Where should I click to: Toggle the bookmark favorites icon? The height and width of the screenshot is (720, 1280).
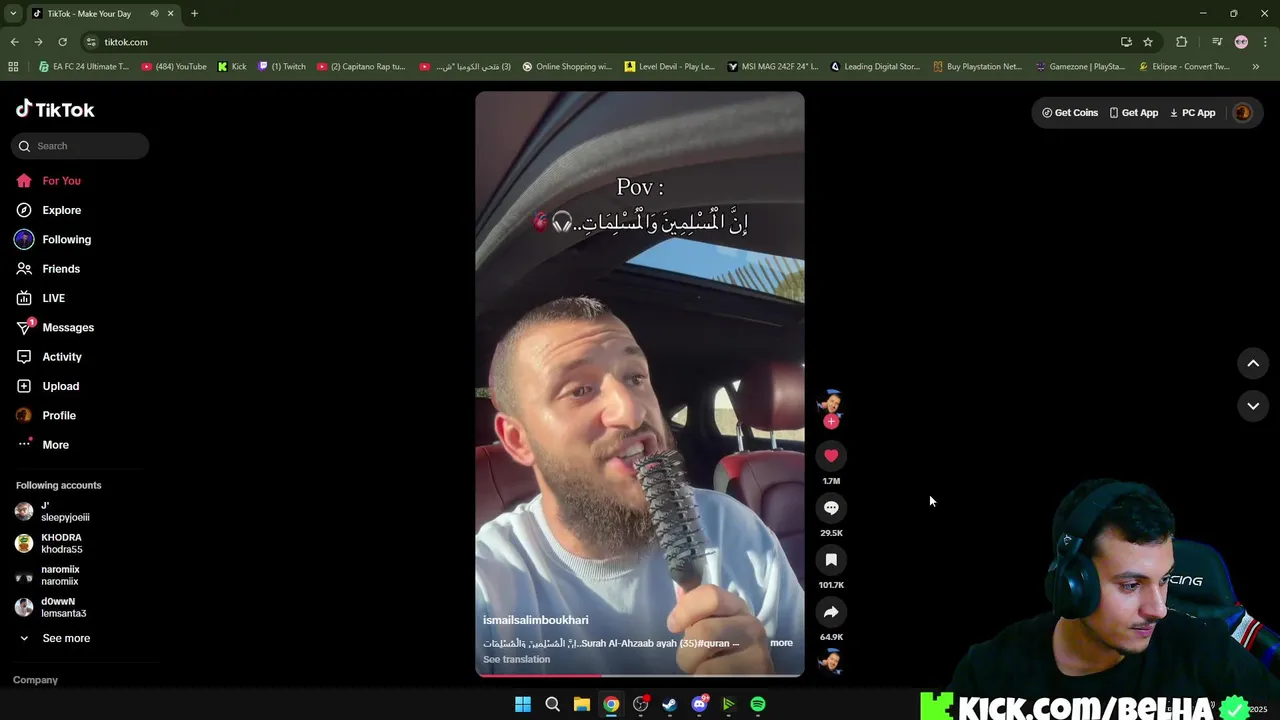coord(831,560)
